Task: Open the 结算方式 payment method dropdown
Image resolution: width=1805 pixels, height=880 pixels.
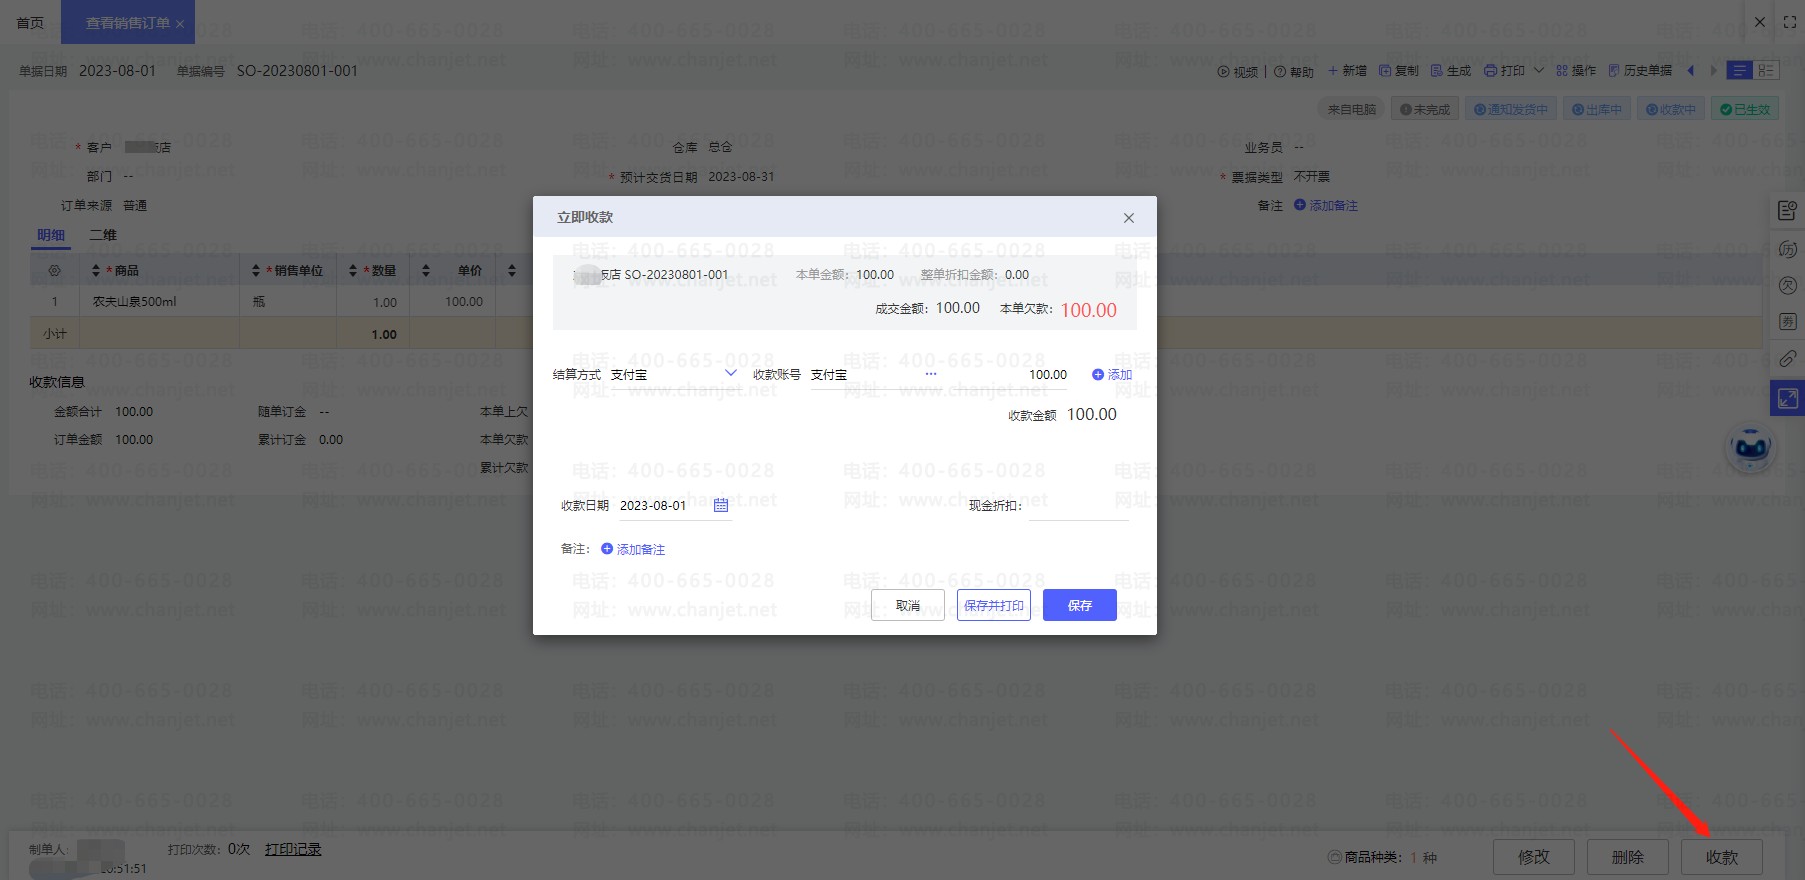Action: point(730,374)
